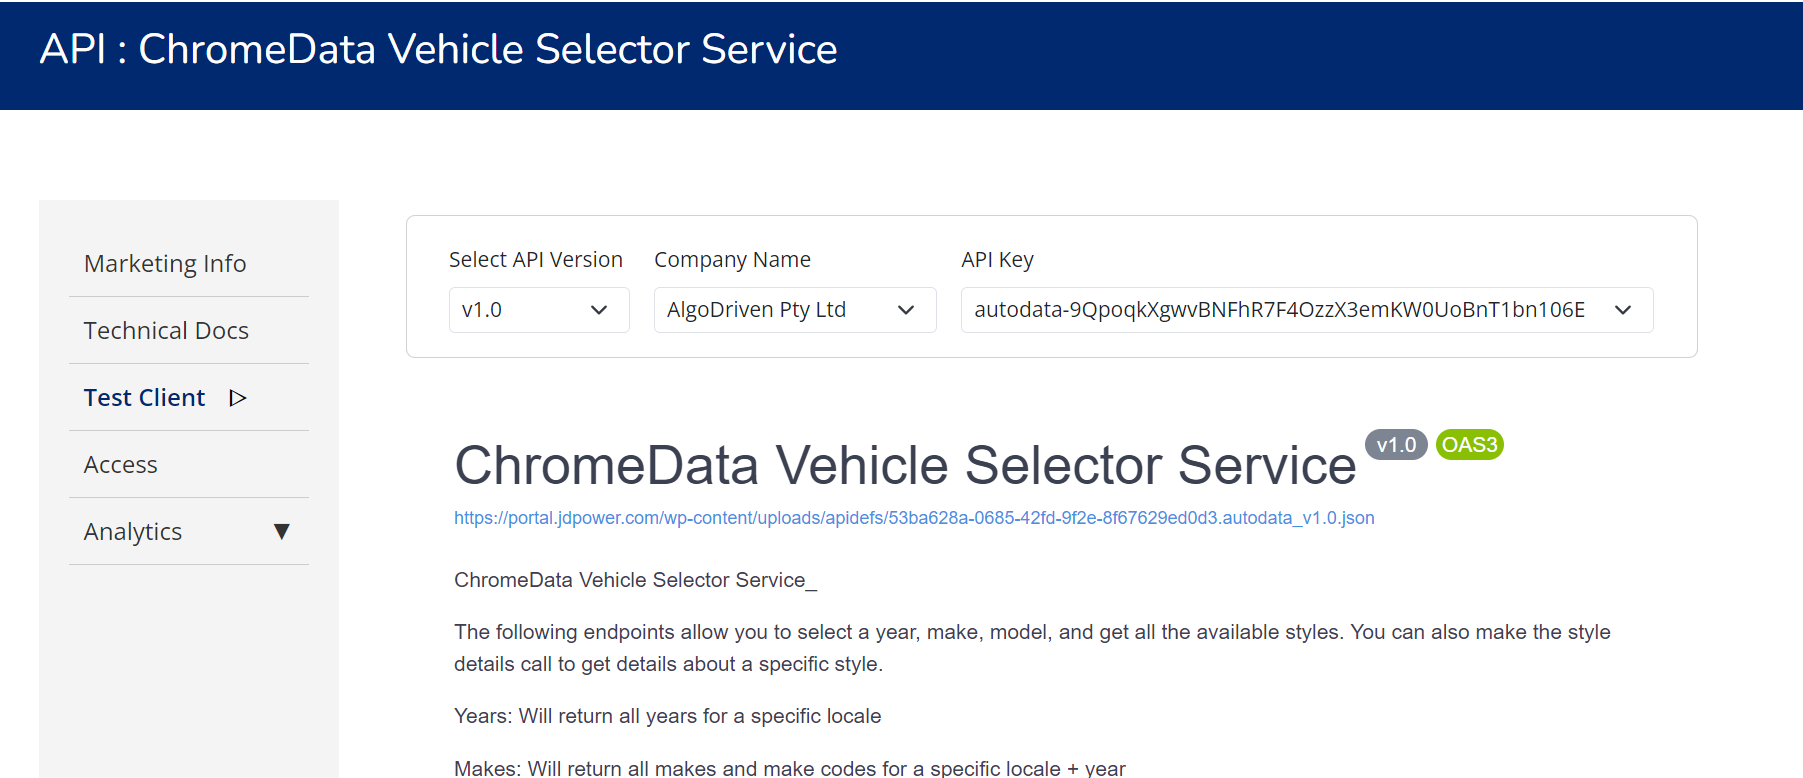
Task: Click the "Select API Version" label
Action: point(535,260)
